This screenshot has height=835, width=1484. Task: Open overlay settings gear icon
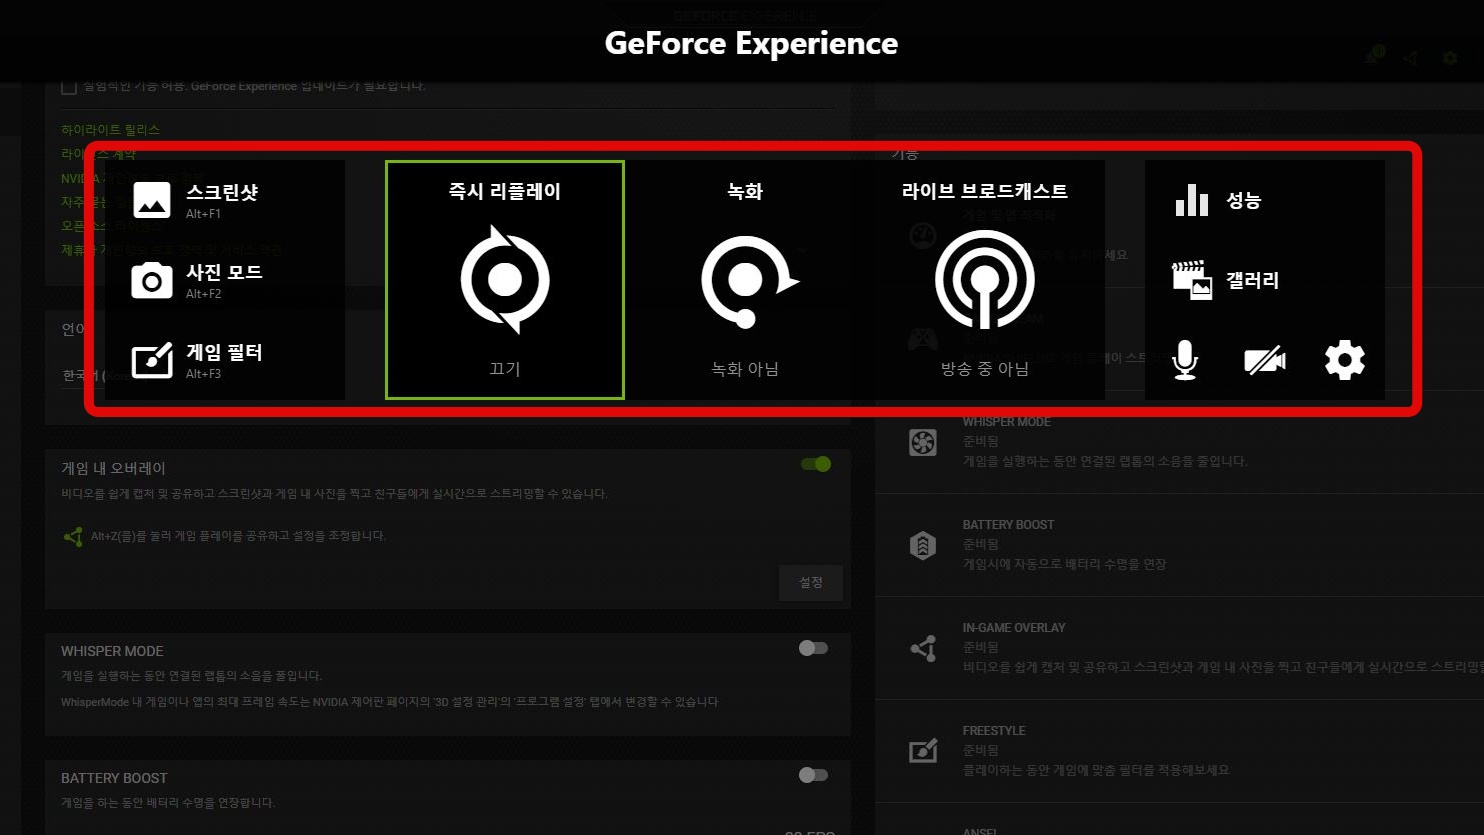(x=1345, y=360)
